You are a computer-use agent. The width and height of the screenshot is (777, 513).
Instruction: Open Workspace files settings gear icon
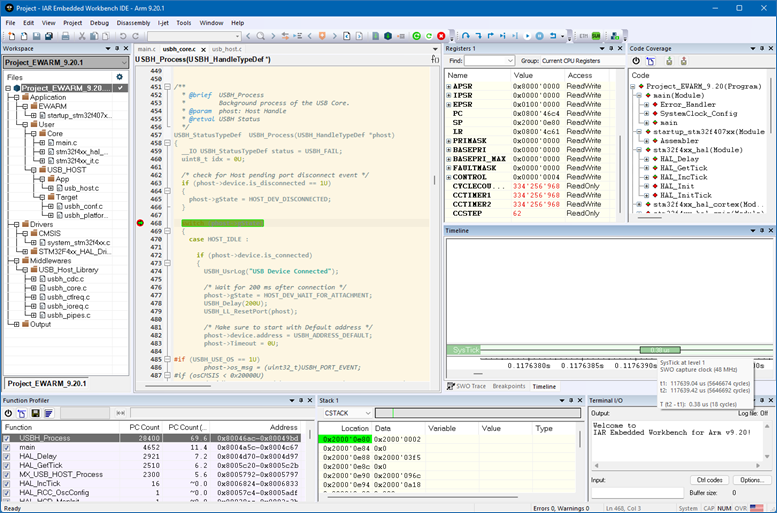click(x=119, y=77)
